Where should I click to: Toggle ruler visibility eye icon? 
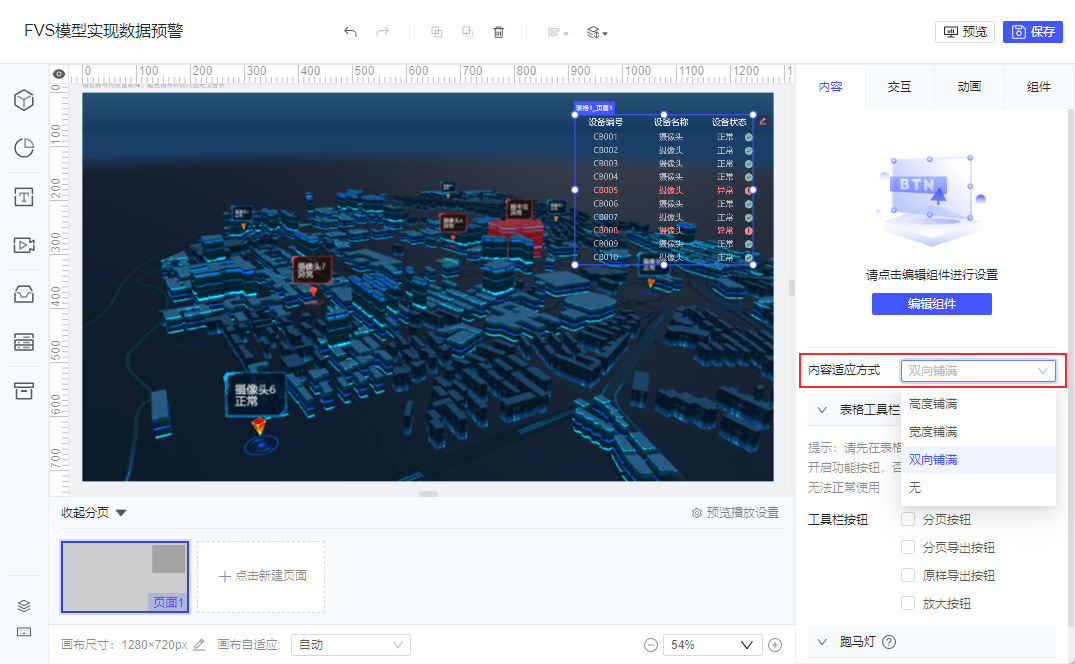pyautogui.click(x=59, y=74)
